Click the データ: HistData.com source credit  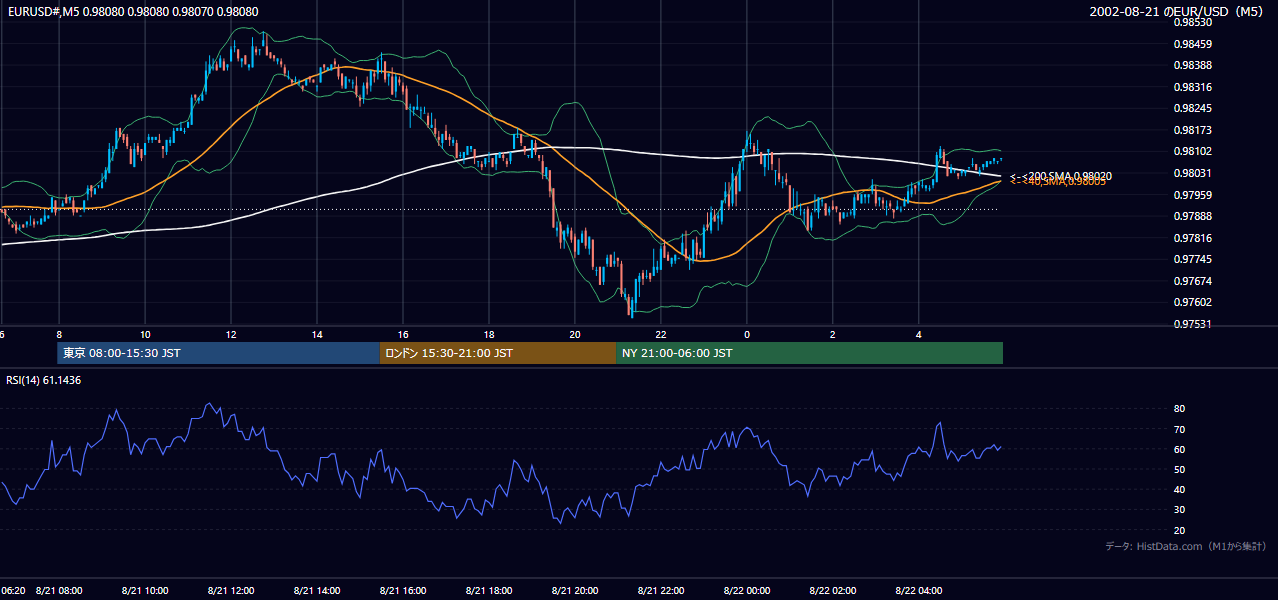coord(1185,547)
